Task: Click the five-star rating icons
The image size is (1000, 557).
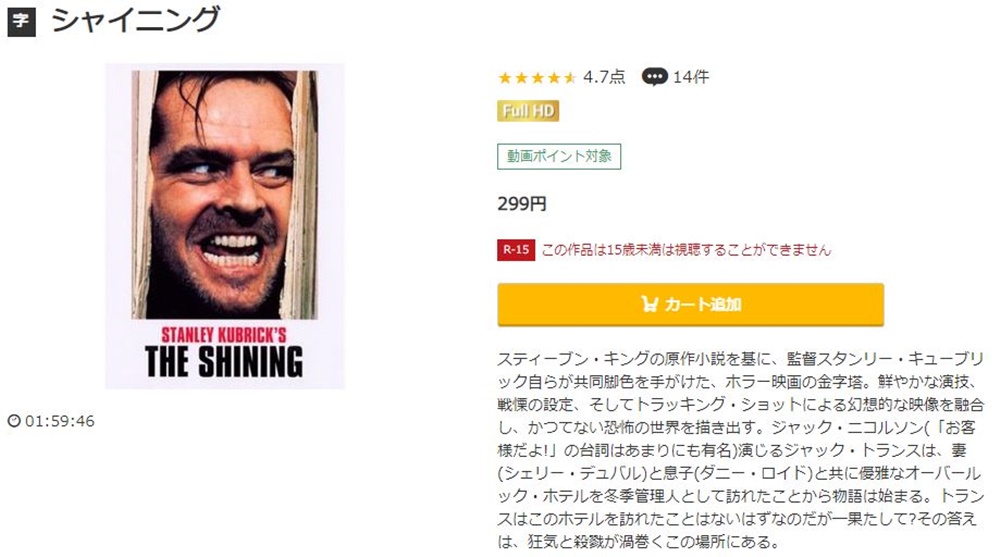Action: click(x=537, y=78)
